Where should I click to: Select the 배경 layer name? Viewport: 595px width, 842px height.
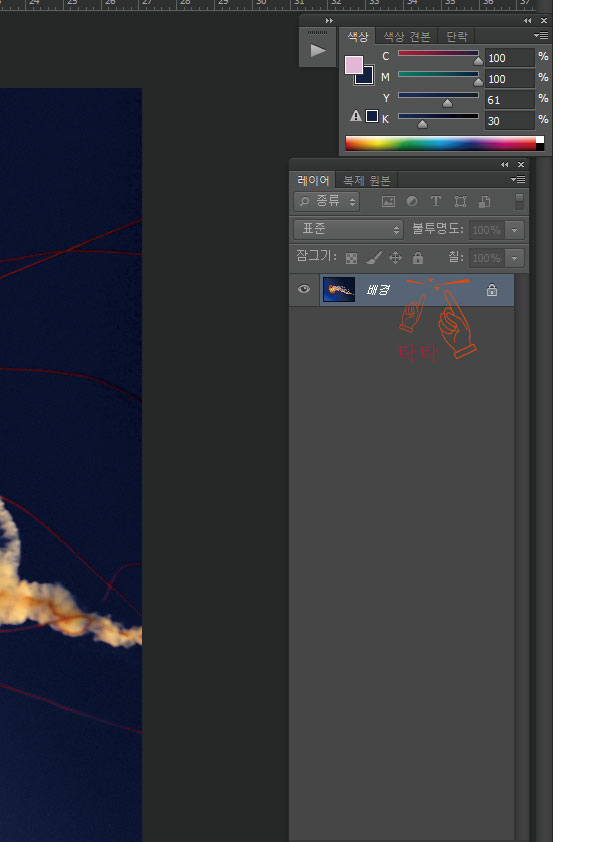[x=378, y=291]
